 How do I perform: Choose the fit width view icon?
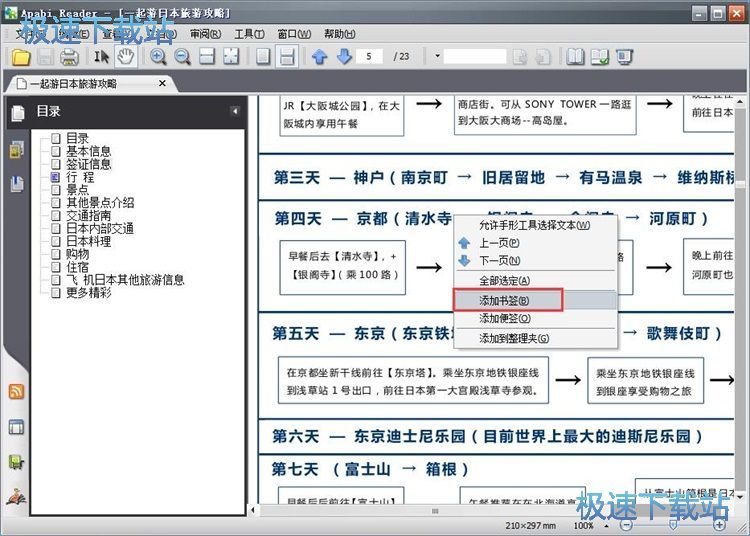(x=207, y=57)
